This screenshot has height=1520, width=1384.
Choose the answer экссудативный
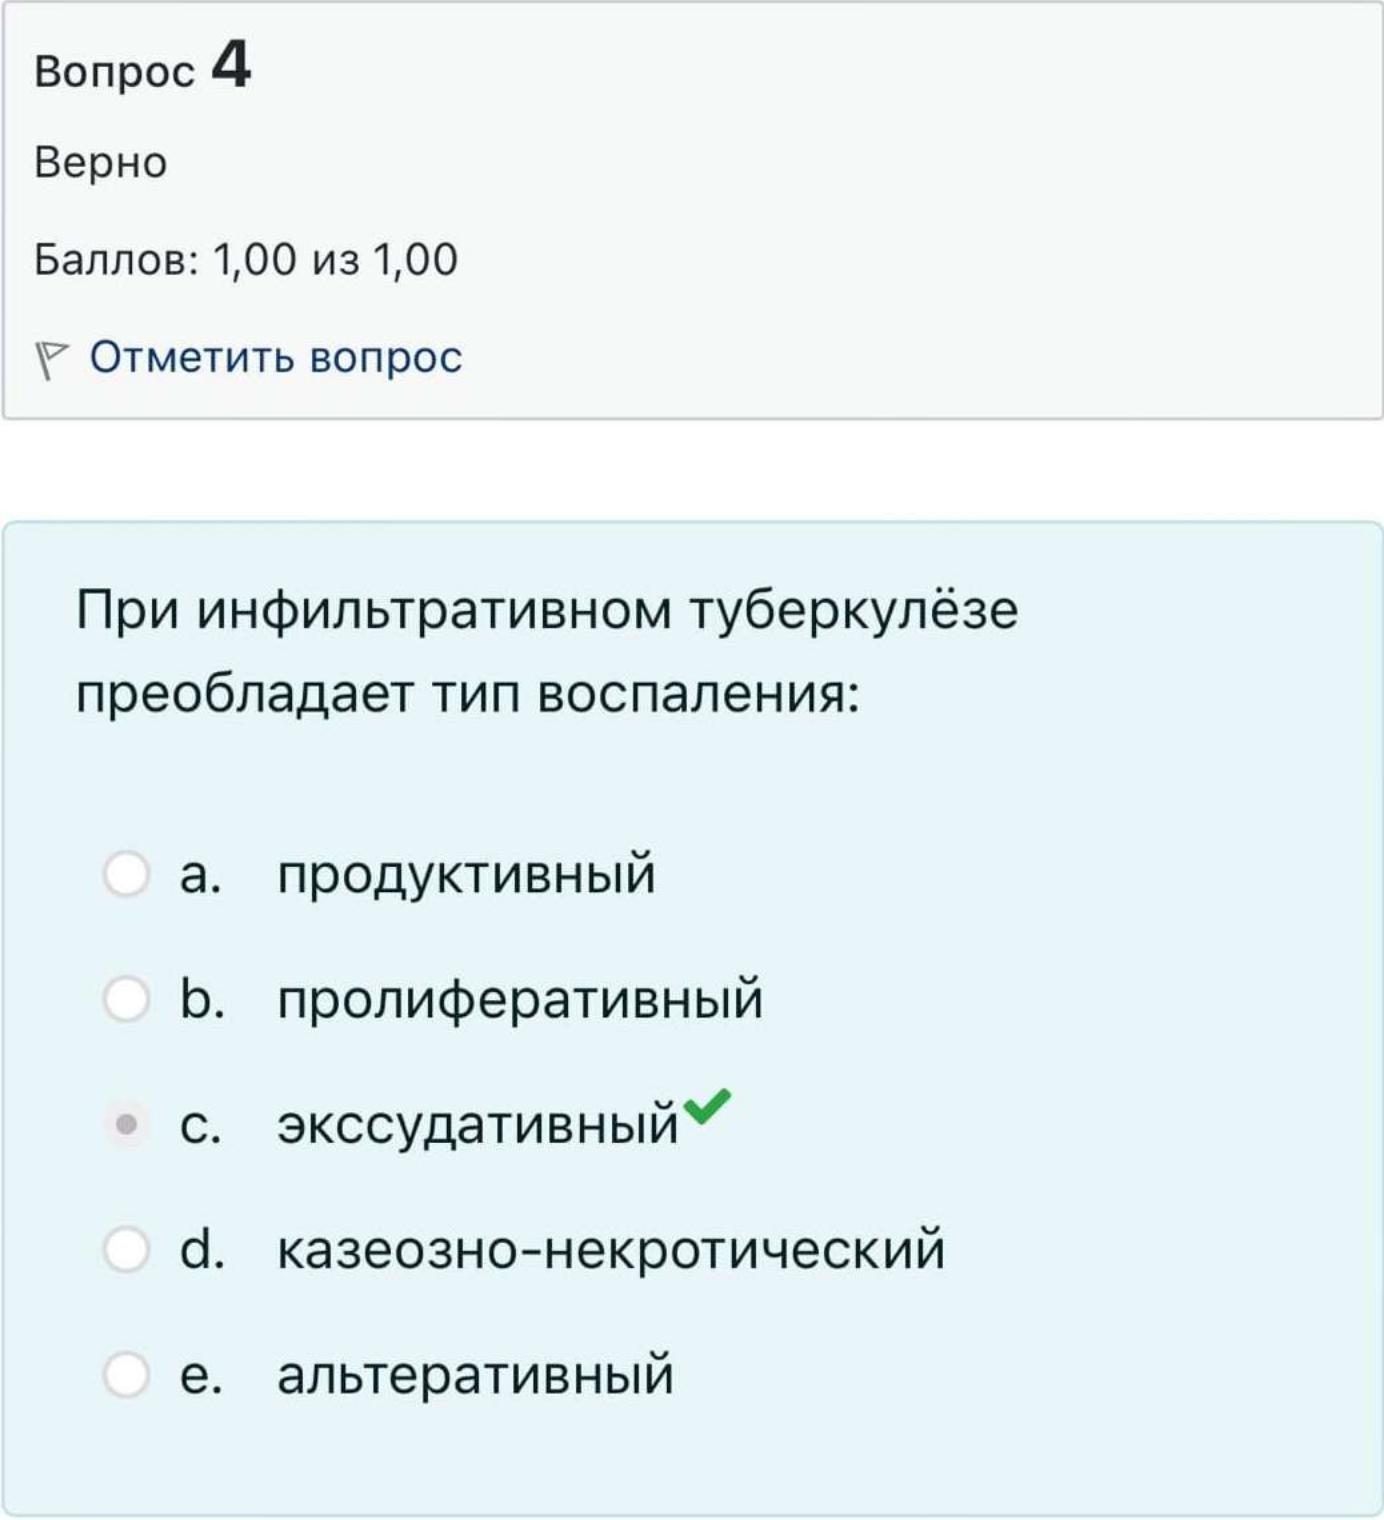coord(478,1125)
